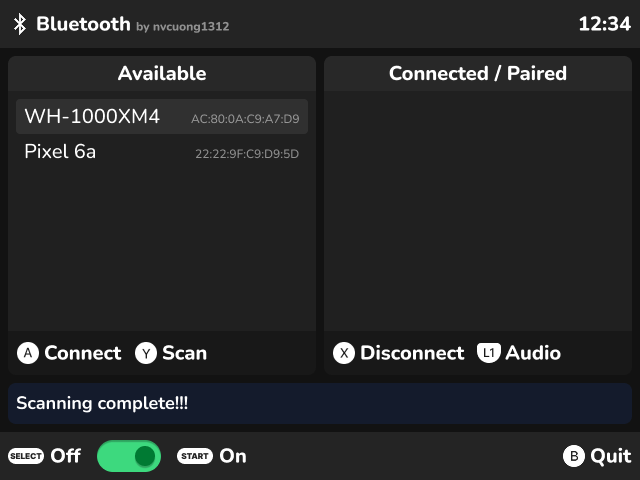Click the Audio label
Screen dimensions: 640x480
tap(533, 353)
